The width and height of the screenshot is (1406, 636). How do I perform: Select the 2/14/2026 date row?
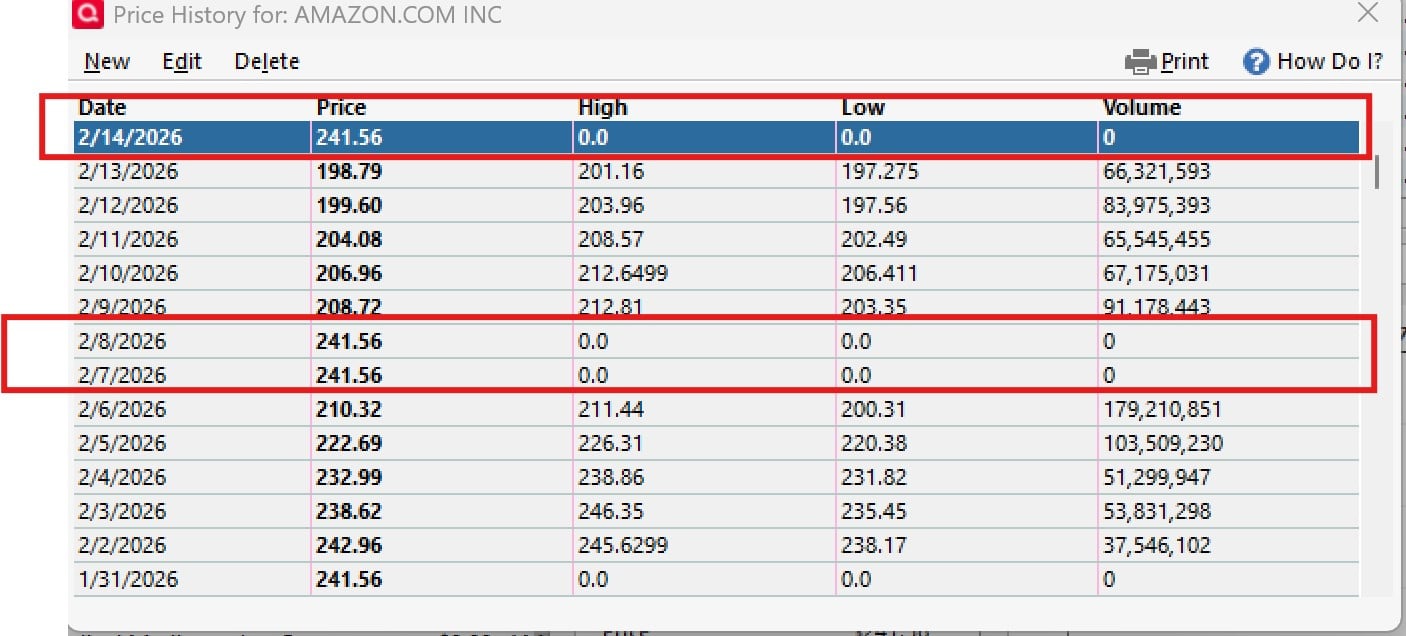[717, 138]
